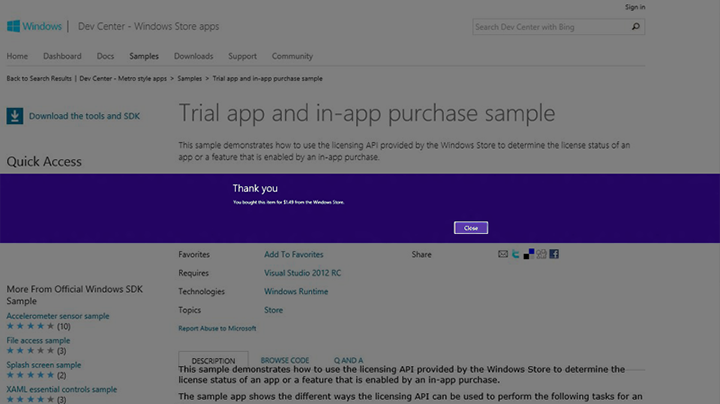Open the Sign in link
This screenshot has height=404, width=720.
coord(635,7)
